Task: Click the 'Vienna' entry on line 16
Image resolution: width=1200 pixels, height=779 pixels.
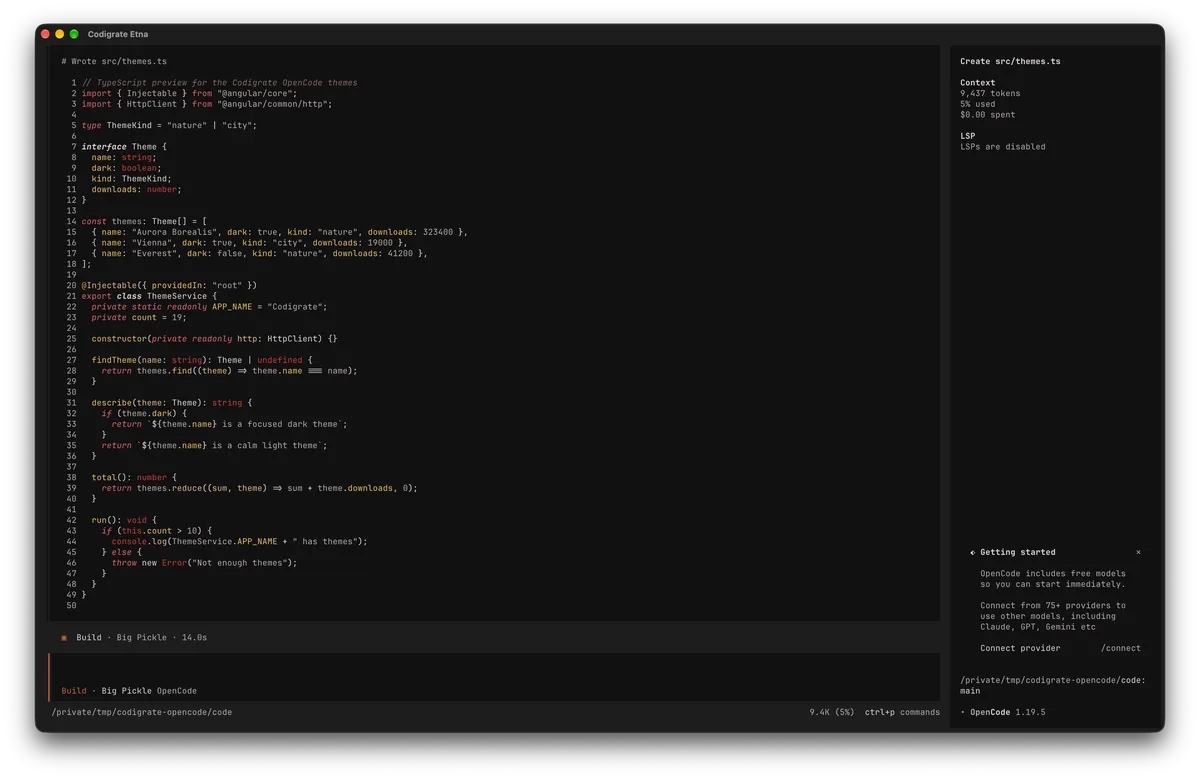Action: click(x=249, y=242)
